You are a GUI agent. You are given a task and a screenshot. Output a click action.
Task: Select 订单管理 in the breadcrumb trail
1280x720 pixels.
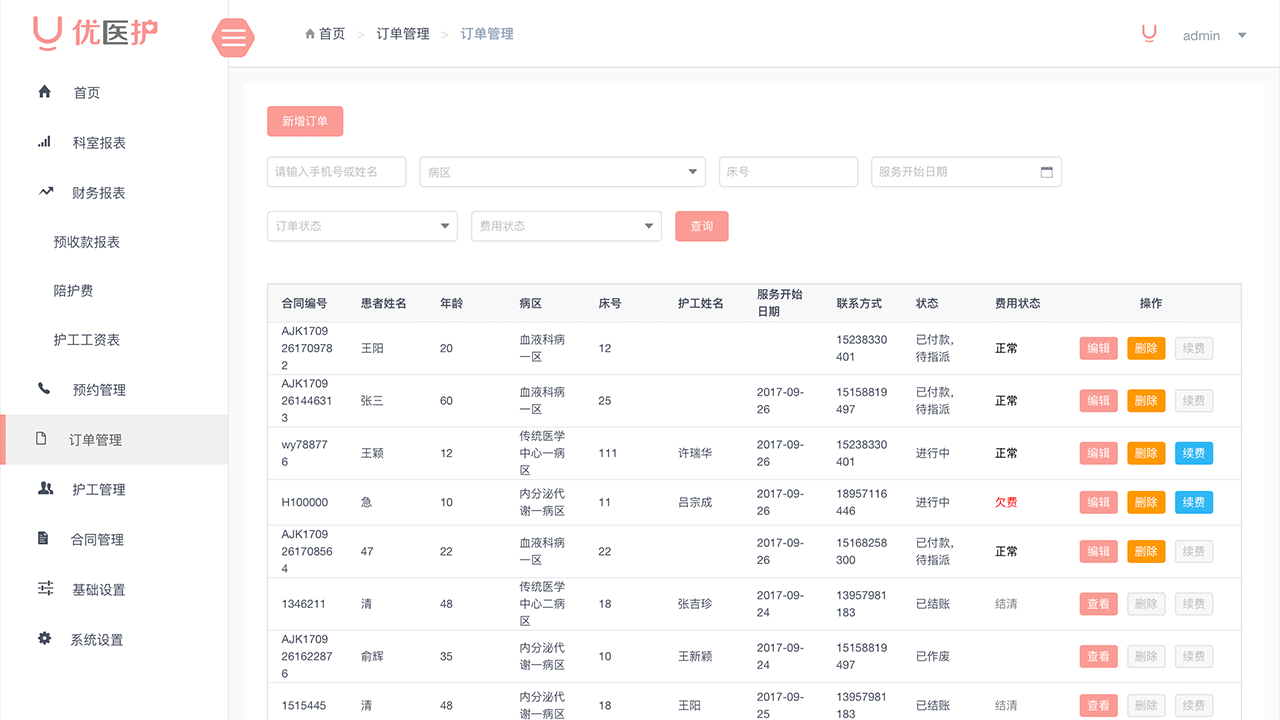click(403, 33)
